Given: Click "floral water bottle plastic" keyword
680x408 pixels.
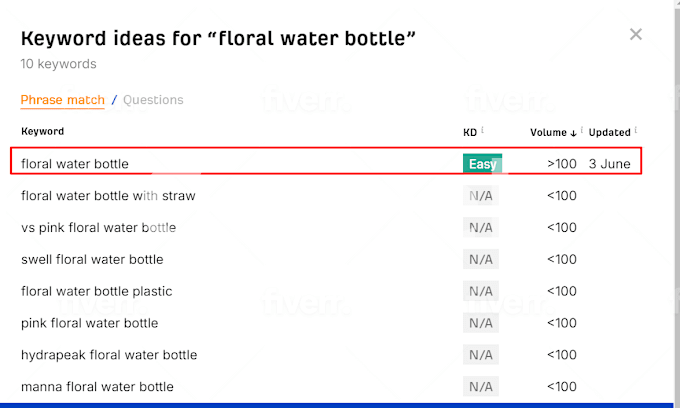Looking at the screenshot, I should [x=97, y=292].
